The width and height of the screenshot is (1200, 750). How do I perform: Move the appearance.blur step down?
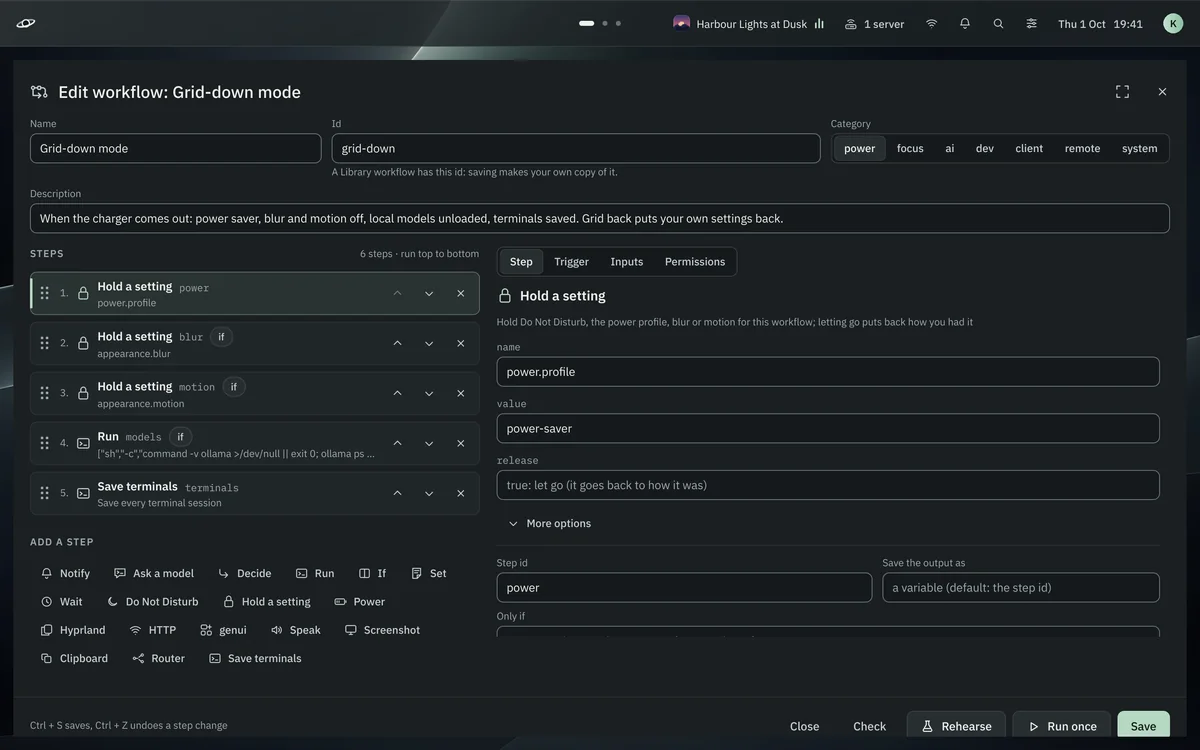(429, 343)
